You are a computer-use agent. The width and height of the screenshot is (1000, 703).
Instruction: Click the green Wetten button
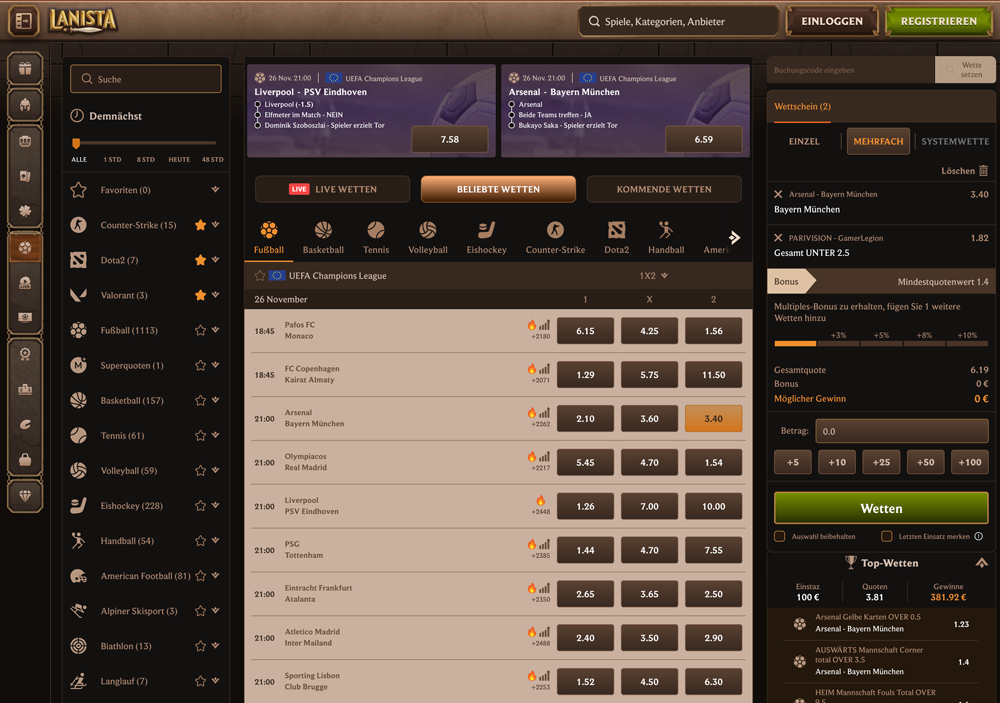coord(881,508)
